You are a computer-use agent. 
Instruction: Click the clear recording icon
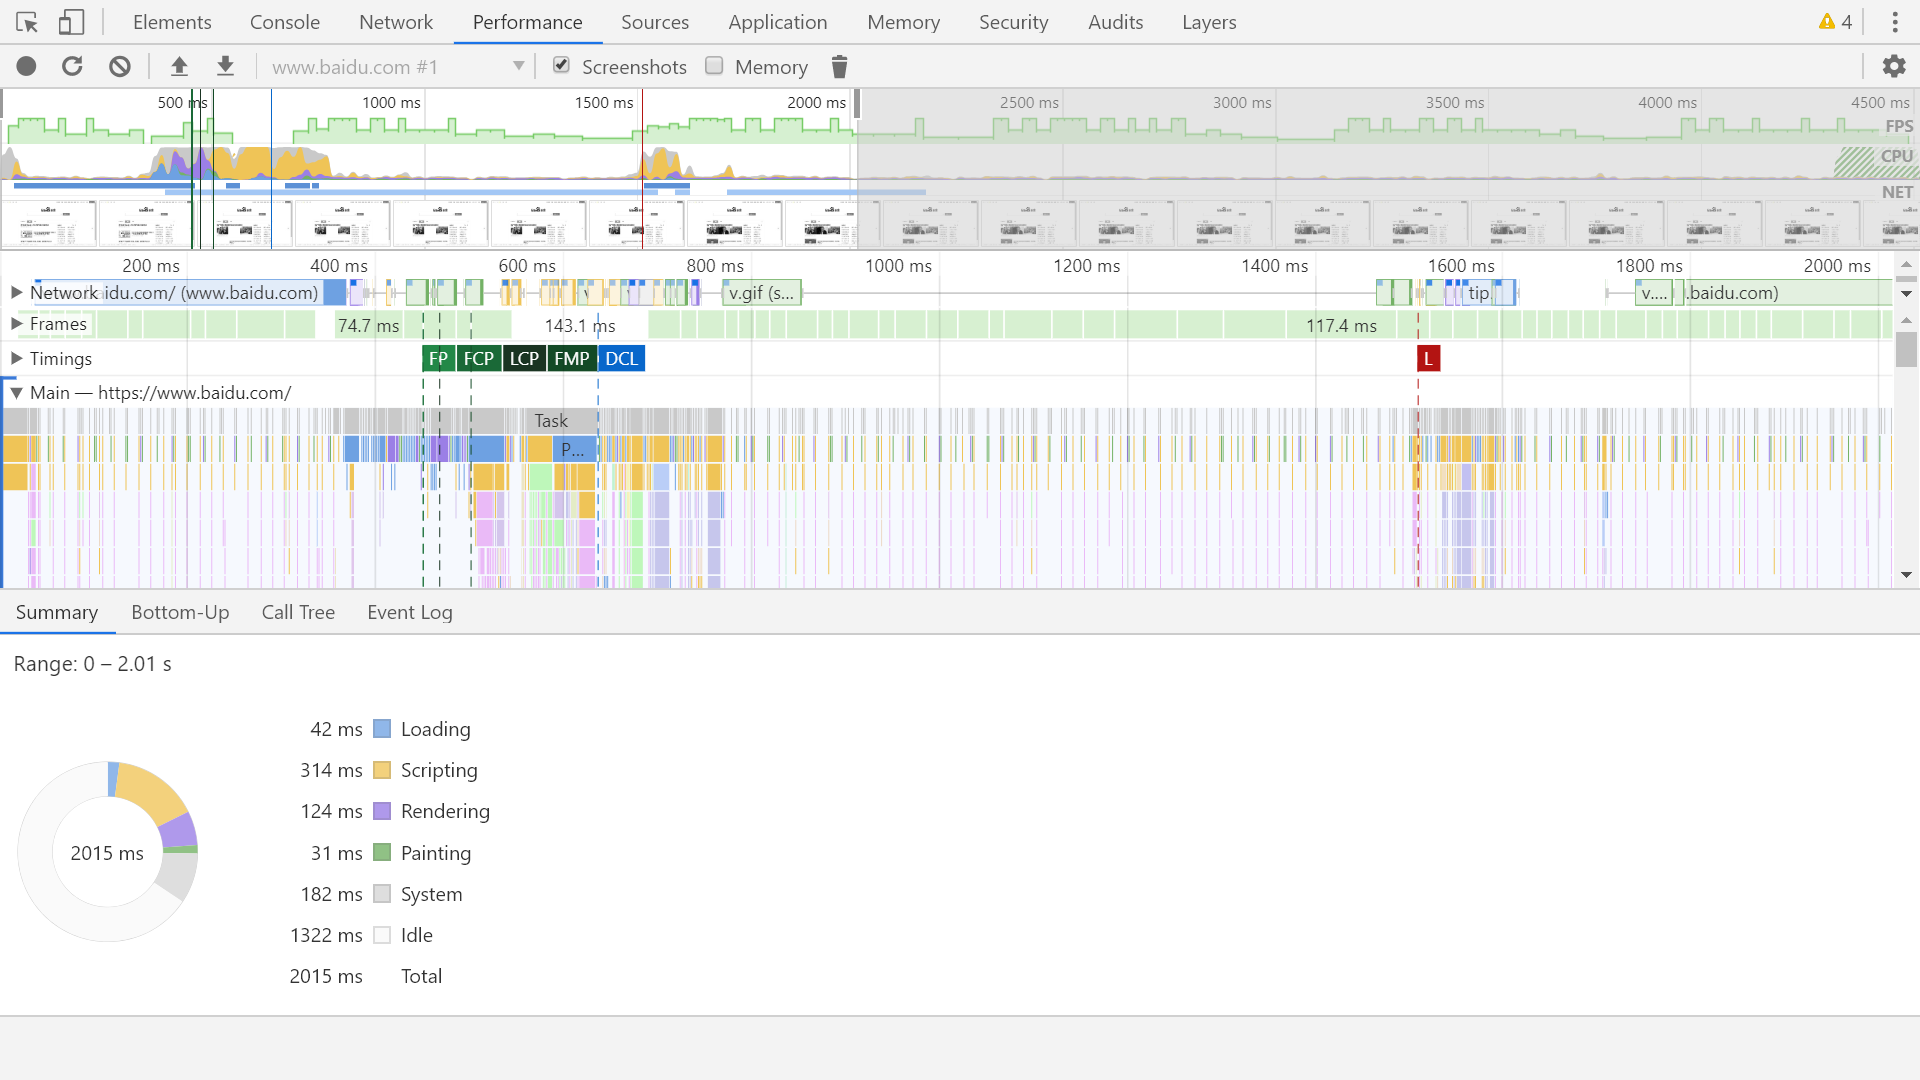click(x=120, y=67)
